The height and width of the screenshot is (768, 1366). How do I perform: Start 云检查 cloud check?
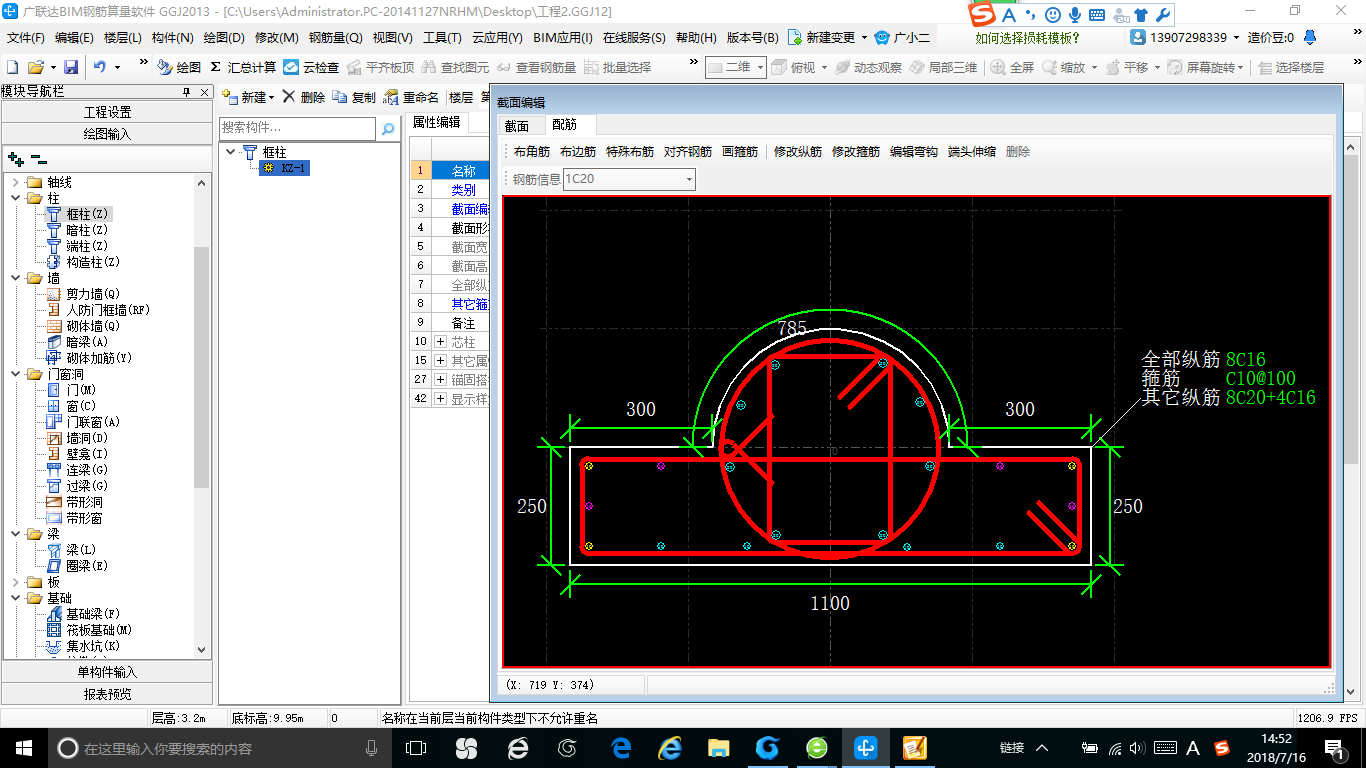(311, 67)
